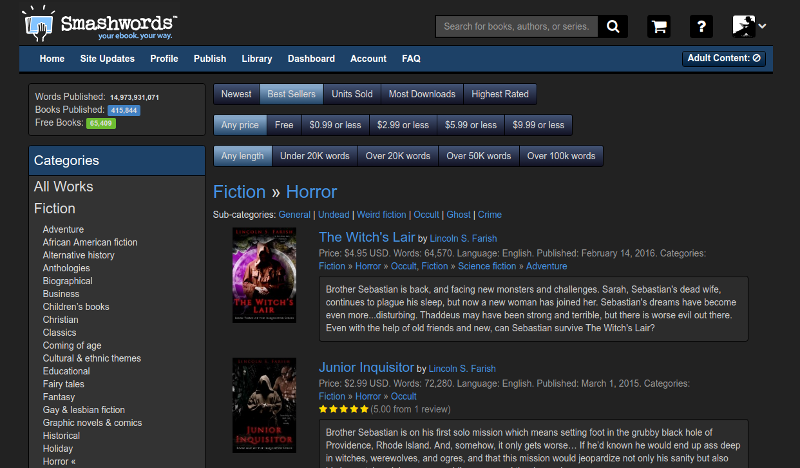
Task: Open the General sub-category
Action: click(x=294, y=215)
